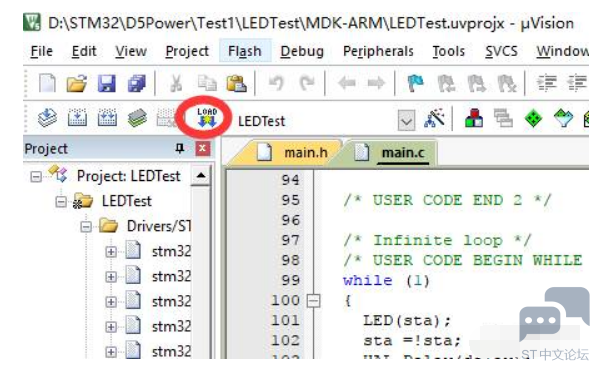Open the File menu

pyautogui.click(x=42, y=51)
